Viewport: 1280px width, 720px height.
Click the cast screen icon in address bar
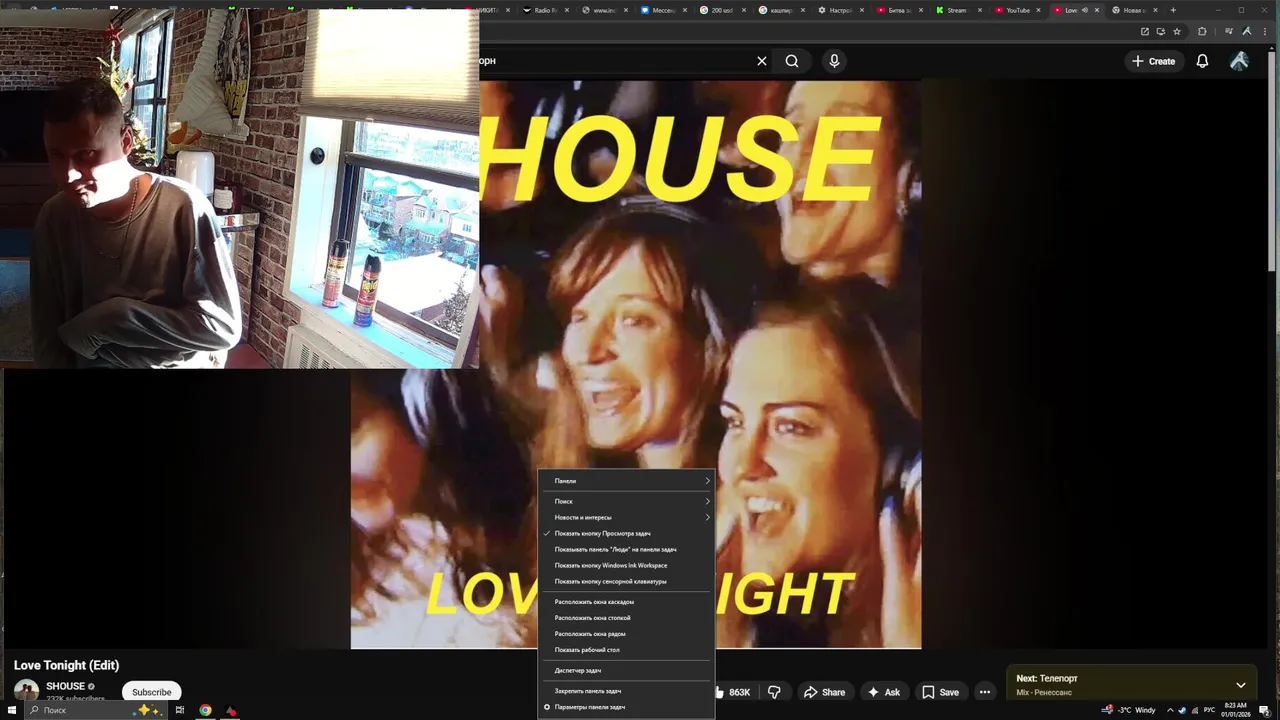(1161, 31)
